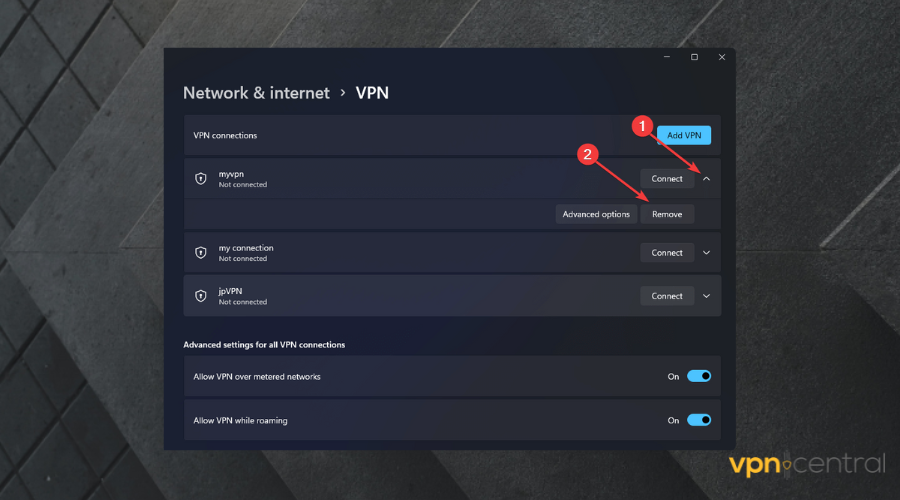This screenshot has width=900, height=500.
Task: Connect to my connection VPN
Action: pos(667,253)
